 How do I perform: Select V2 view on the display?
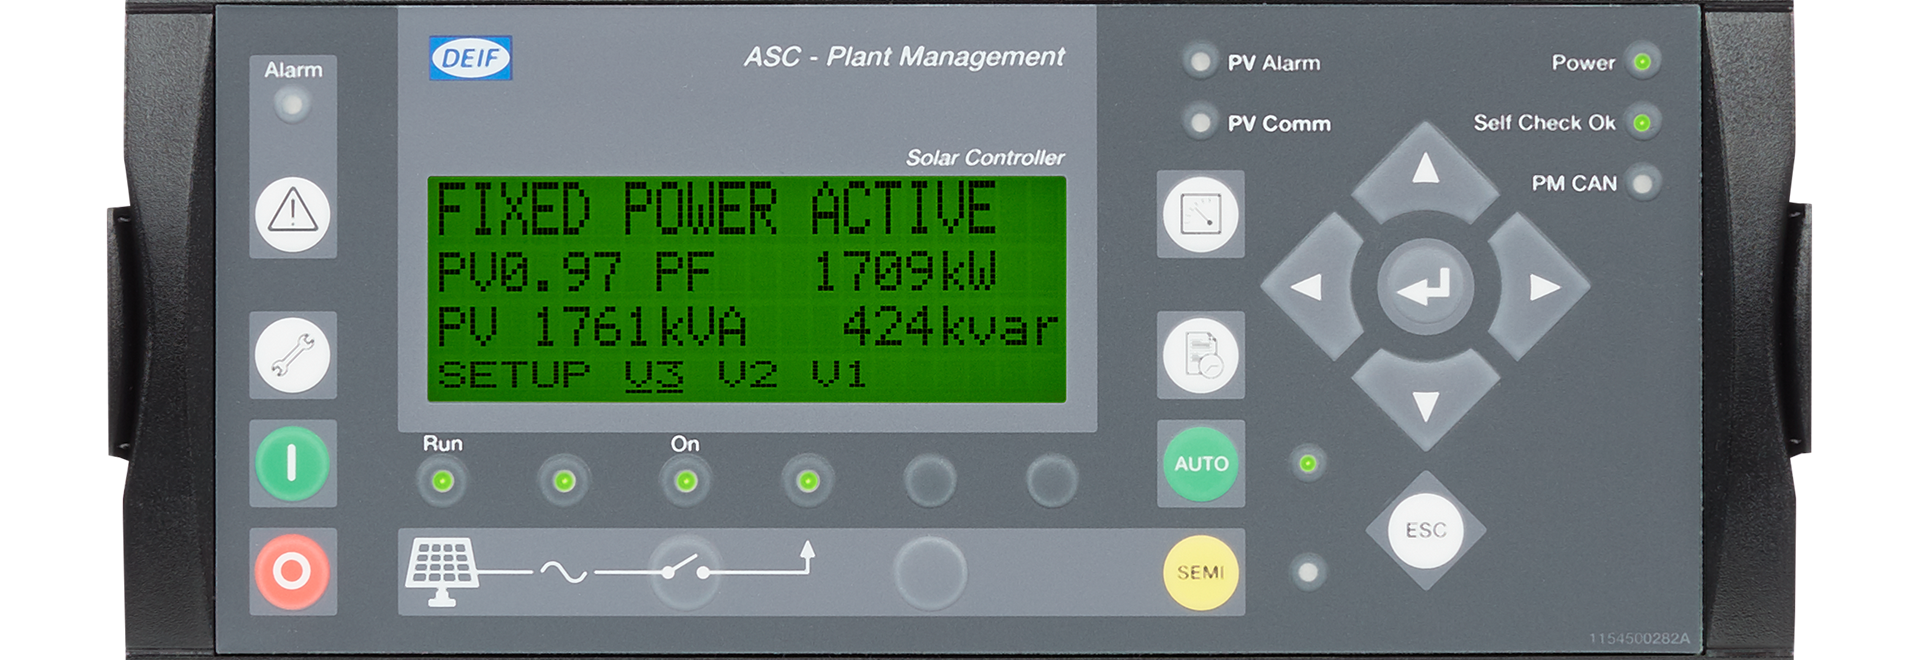click(x=748, y=375)
